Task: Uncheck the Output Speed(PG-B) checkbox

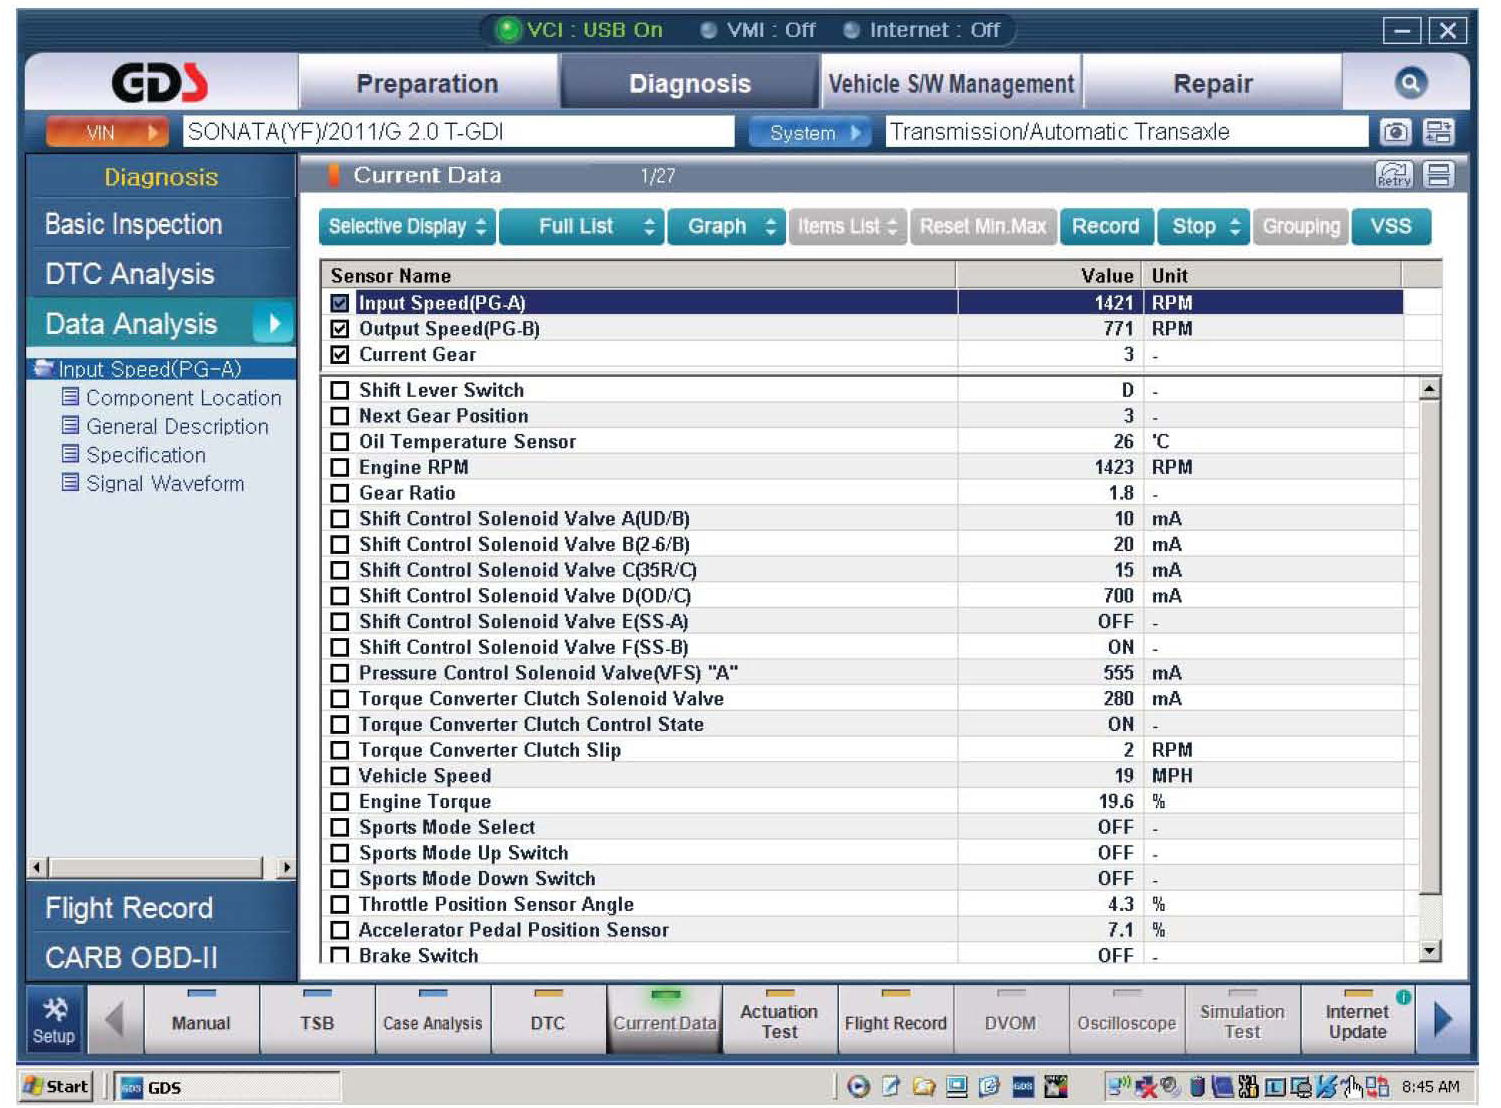Action: tap(340, 329)
